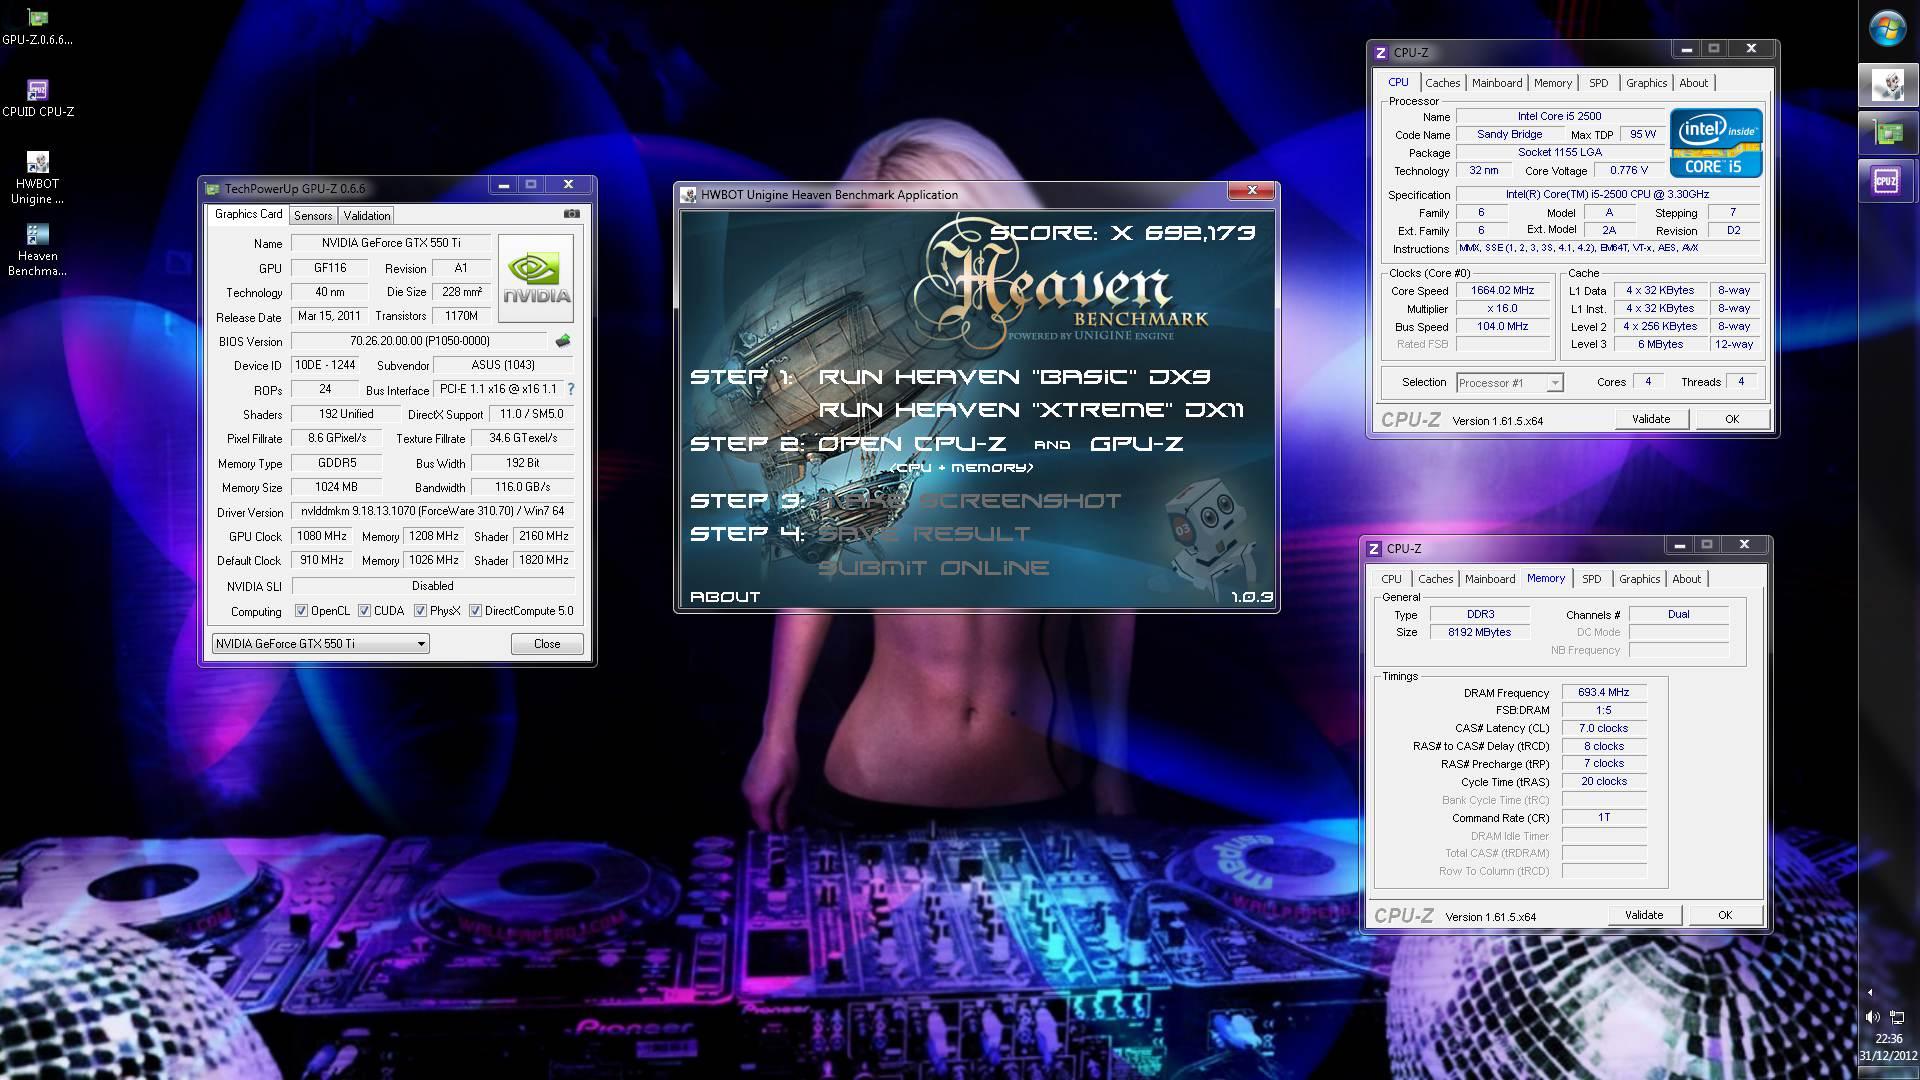Switch to GPU-Z taskbar button
Image resolution: width=1920 pixels, height=1080 pixels.
coord(1888,133)
